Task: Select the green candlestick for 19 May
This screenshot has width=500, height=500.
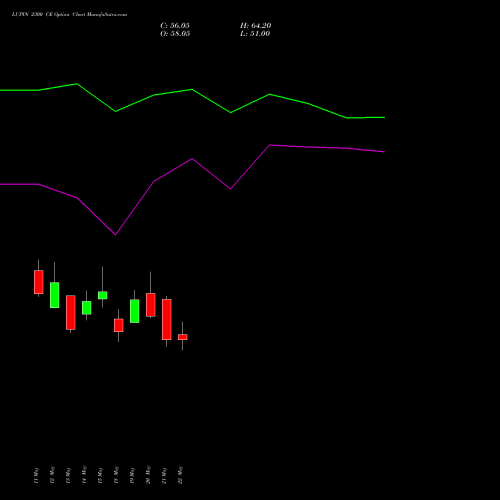Action: pyautogui.click(x=135, y=311)
